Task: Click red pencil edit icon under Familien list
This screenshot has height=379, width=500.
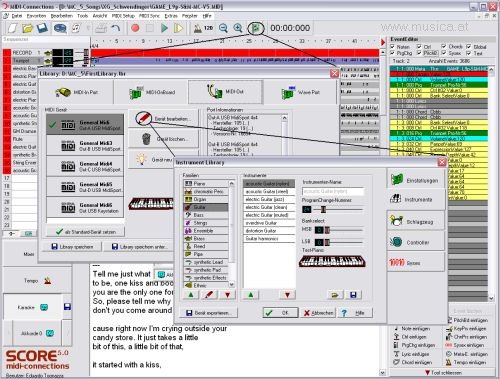Action: pos(209,295)
